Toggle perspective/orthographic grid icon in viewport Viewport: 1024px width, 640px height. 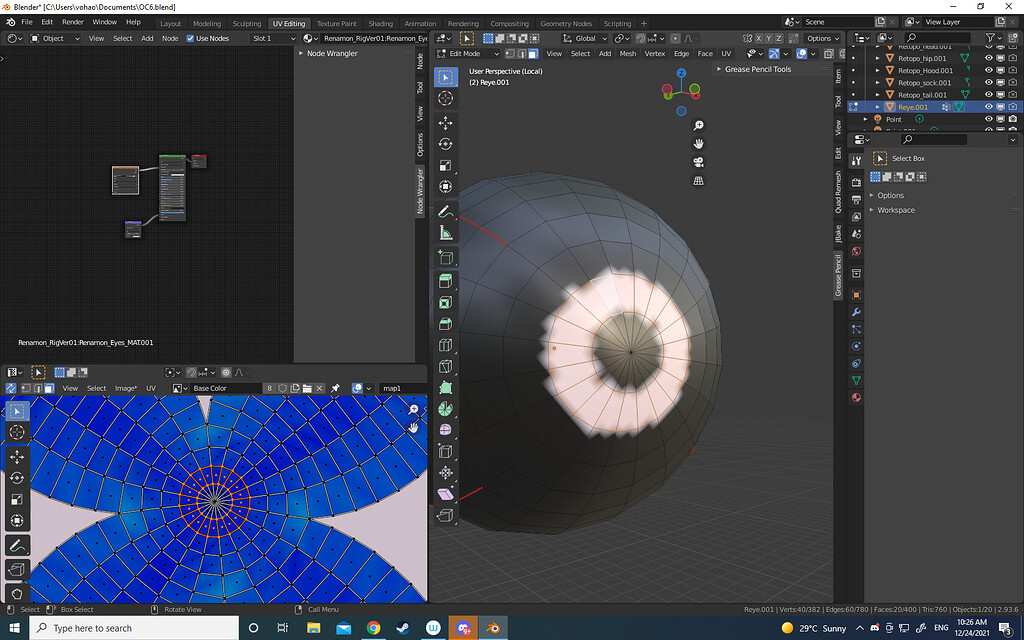(698, 181)
